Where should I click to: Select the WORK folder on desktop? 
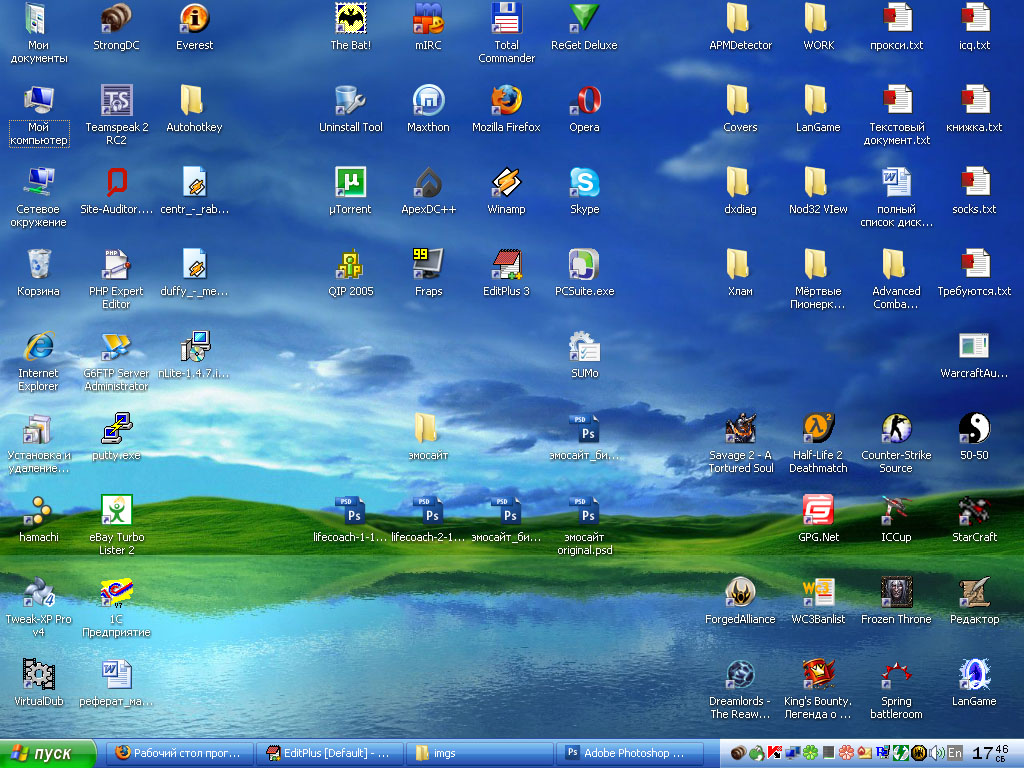point(817,19)
